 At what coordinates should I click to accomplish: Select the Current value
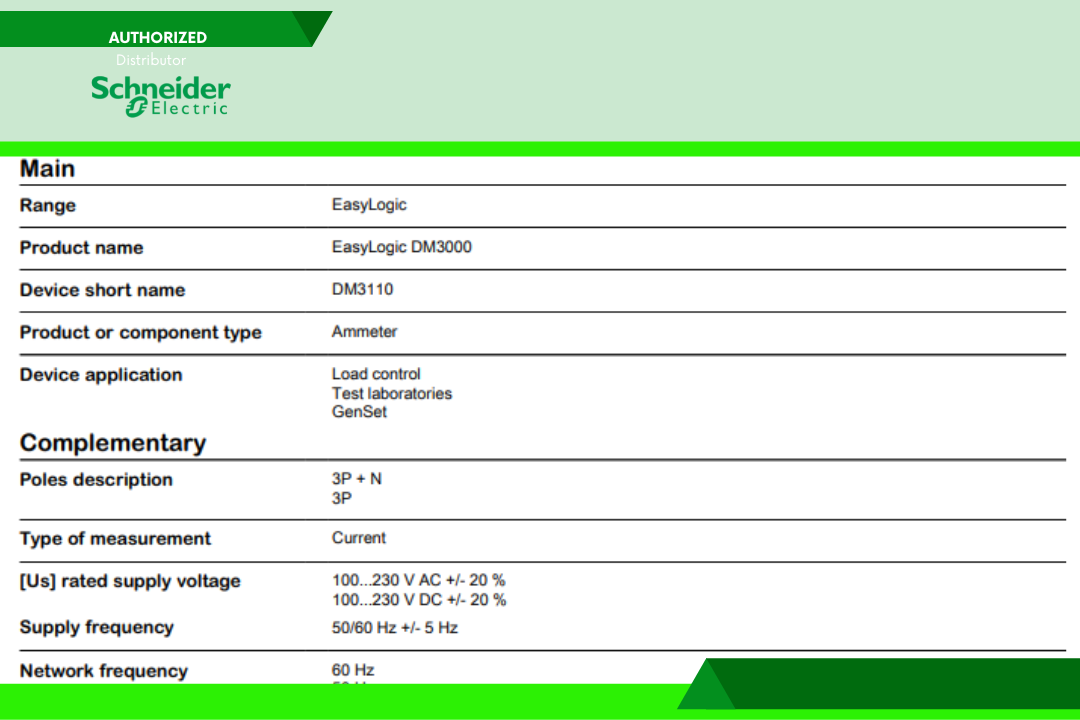pyautogui.click(x=359, y=538)
